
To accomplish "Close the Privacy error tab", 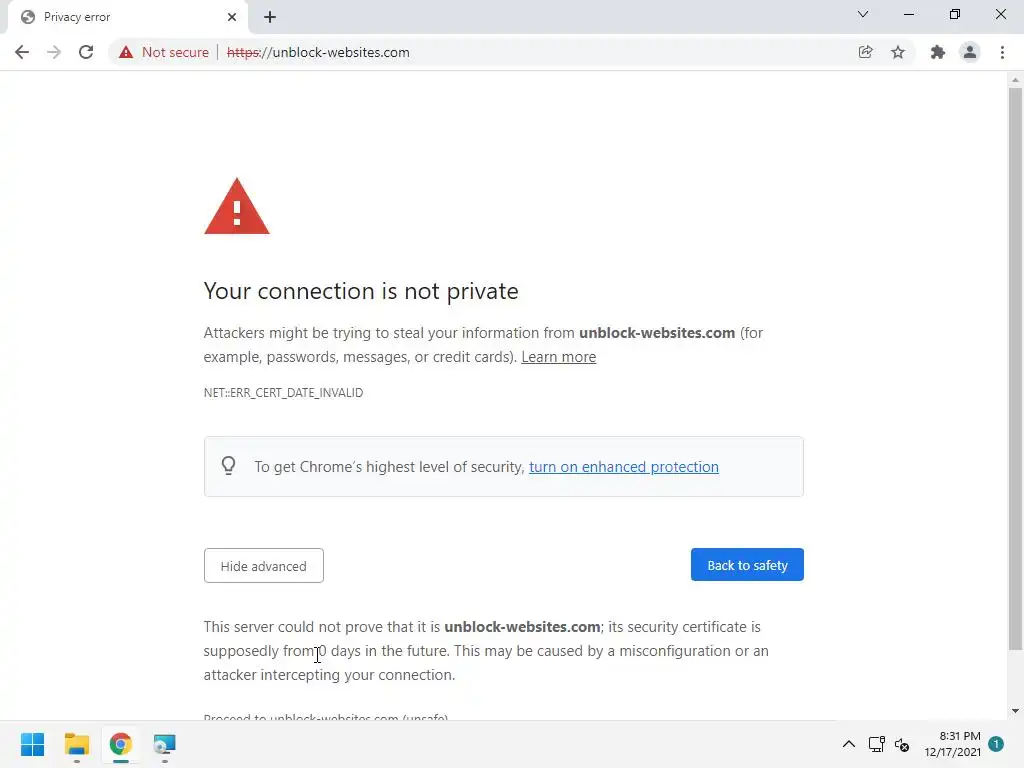I will click(x=232, y=17).
